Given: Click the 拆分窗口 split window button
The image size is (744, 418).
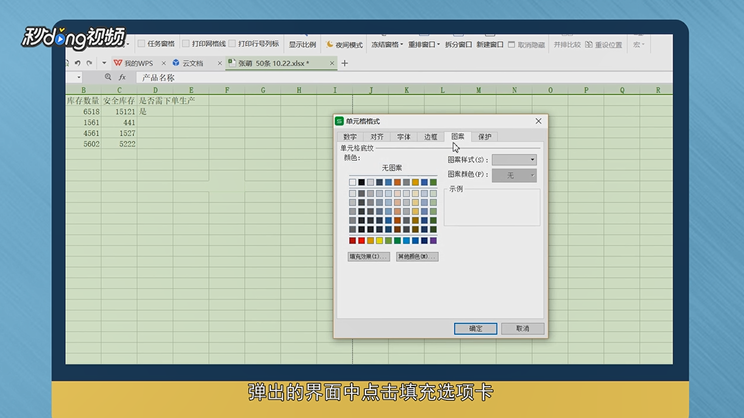Looking at the screenshot, I should 458,45.
